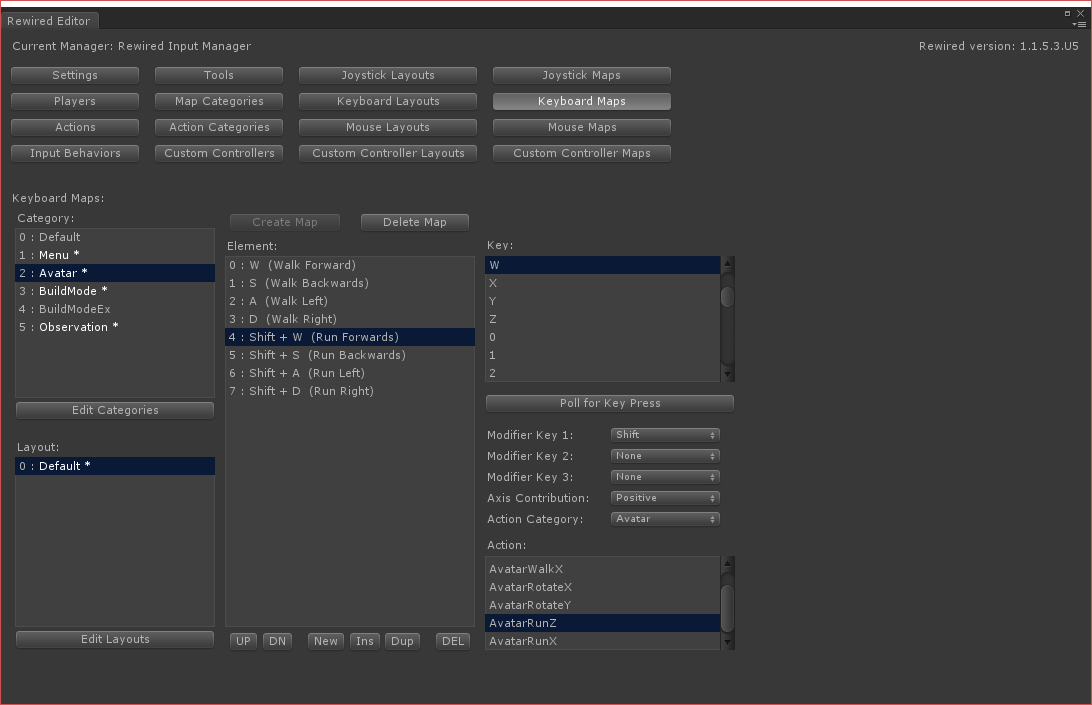Open the Custom Controllers panel
The width and height of the screenshot is (1092, 705).
[218, 153]
